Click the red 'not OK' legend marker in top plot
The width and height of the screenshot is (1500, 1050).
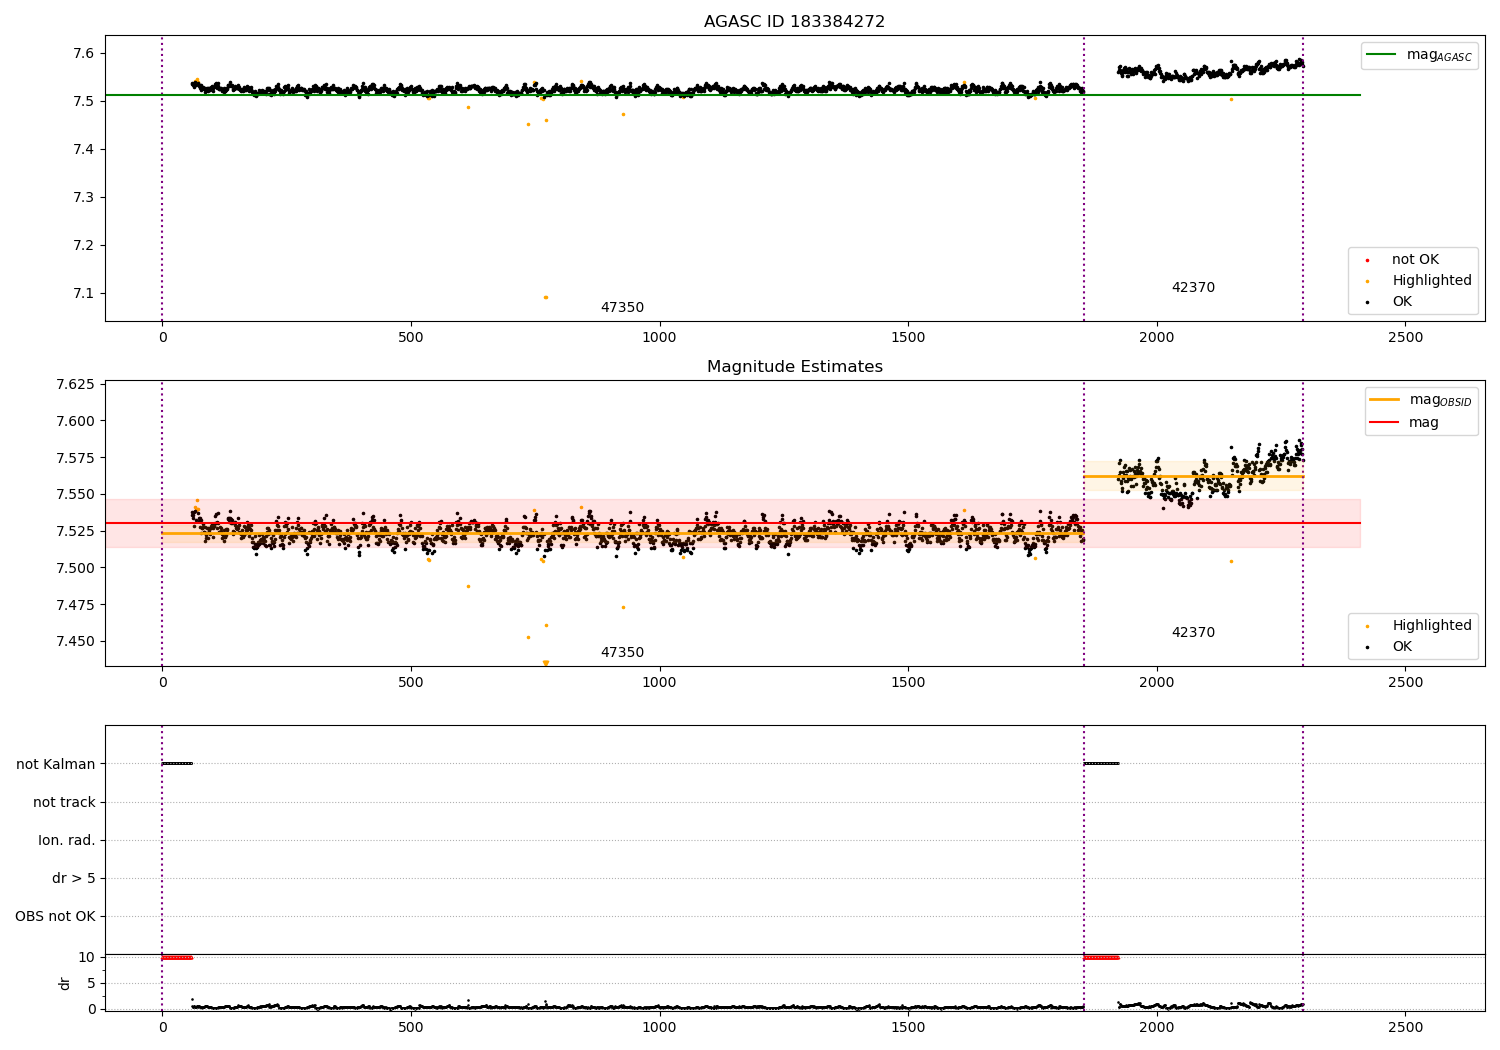(x=1367, y=260)
